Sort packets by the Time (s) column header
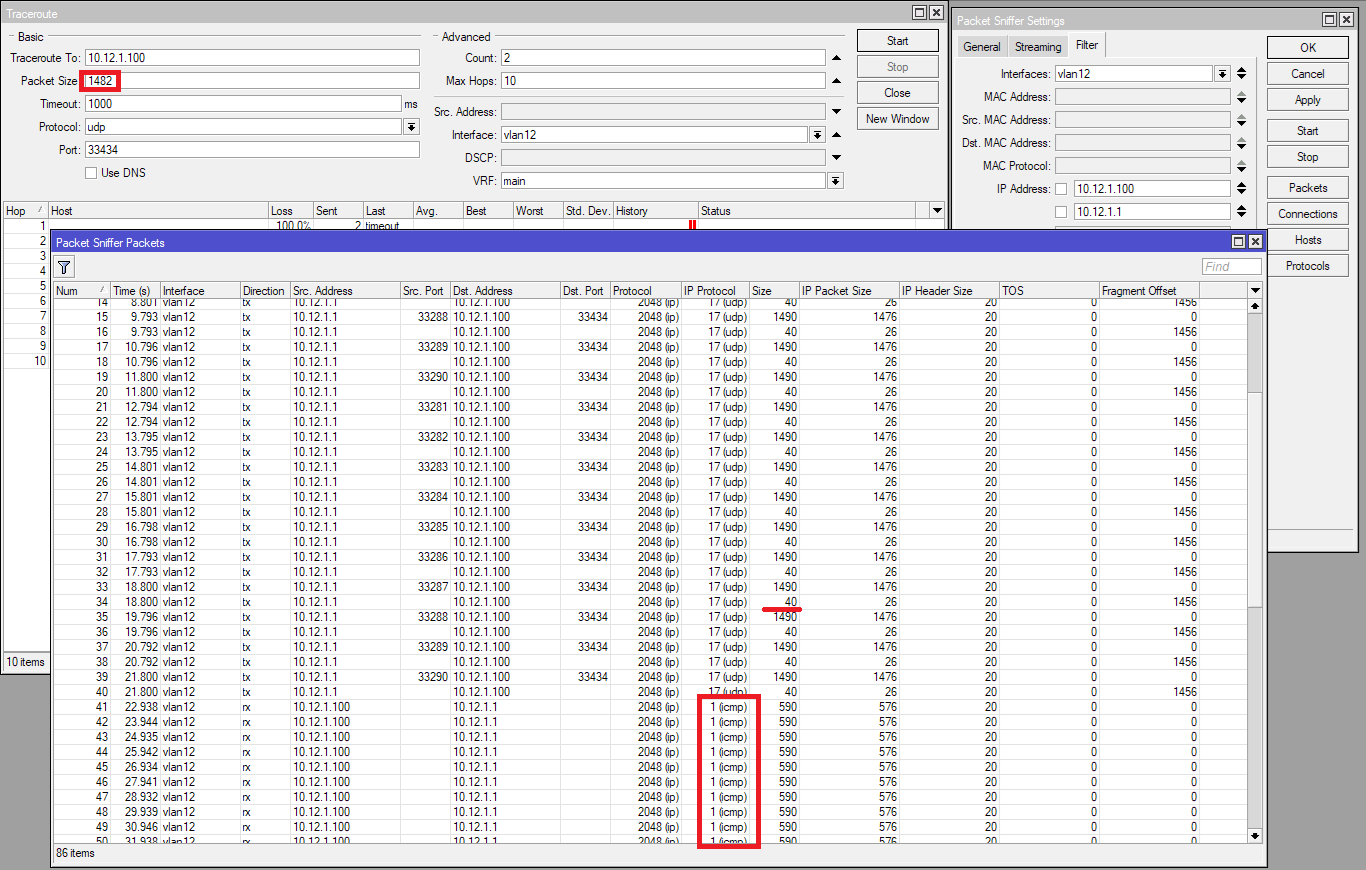Screen dimensions: 1366x870 pos(135,291)
